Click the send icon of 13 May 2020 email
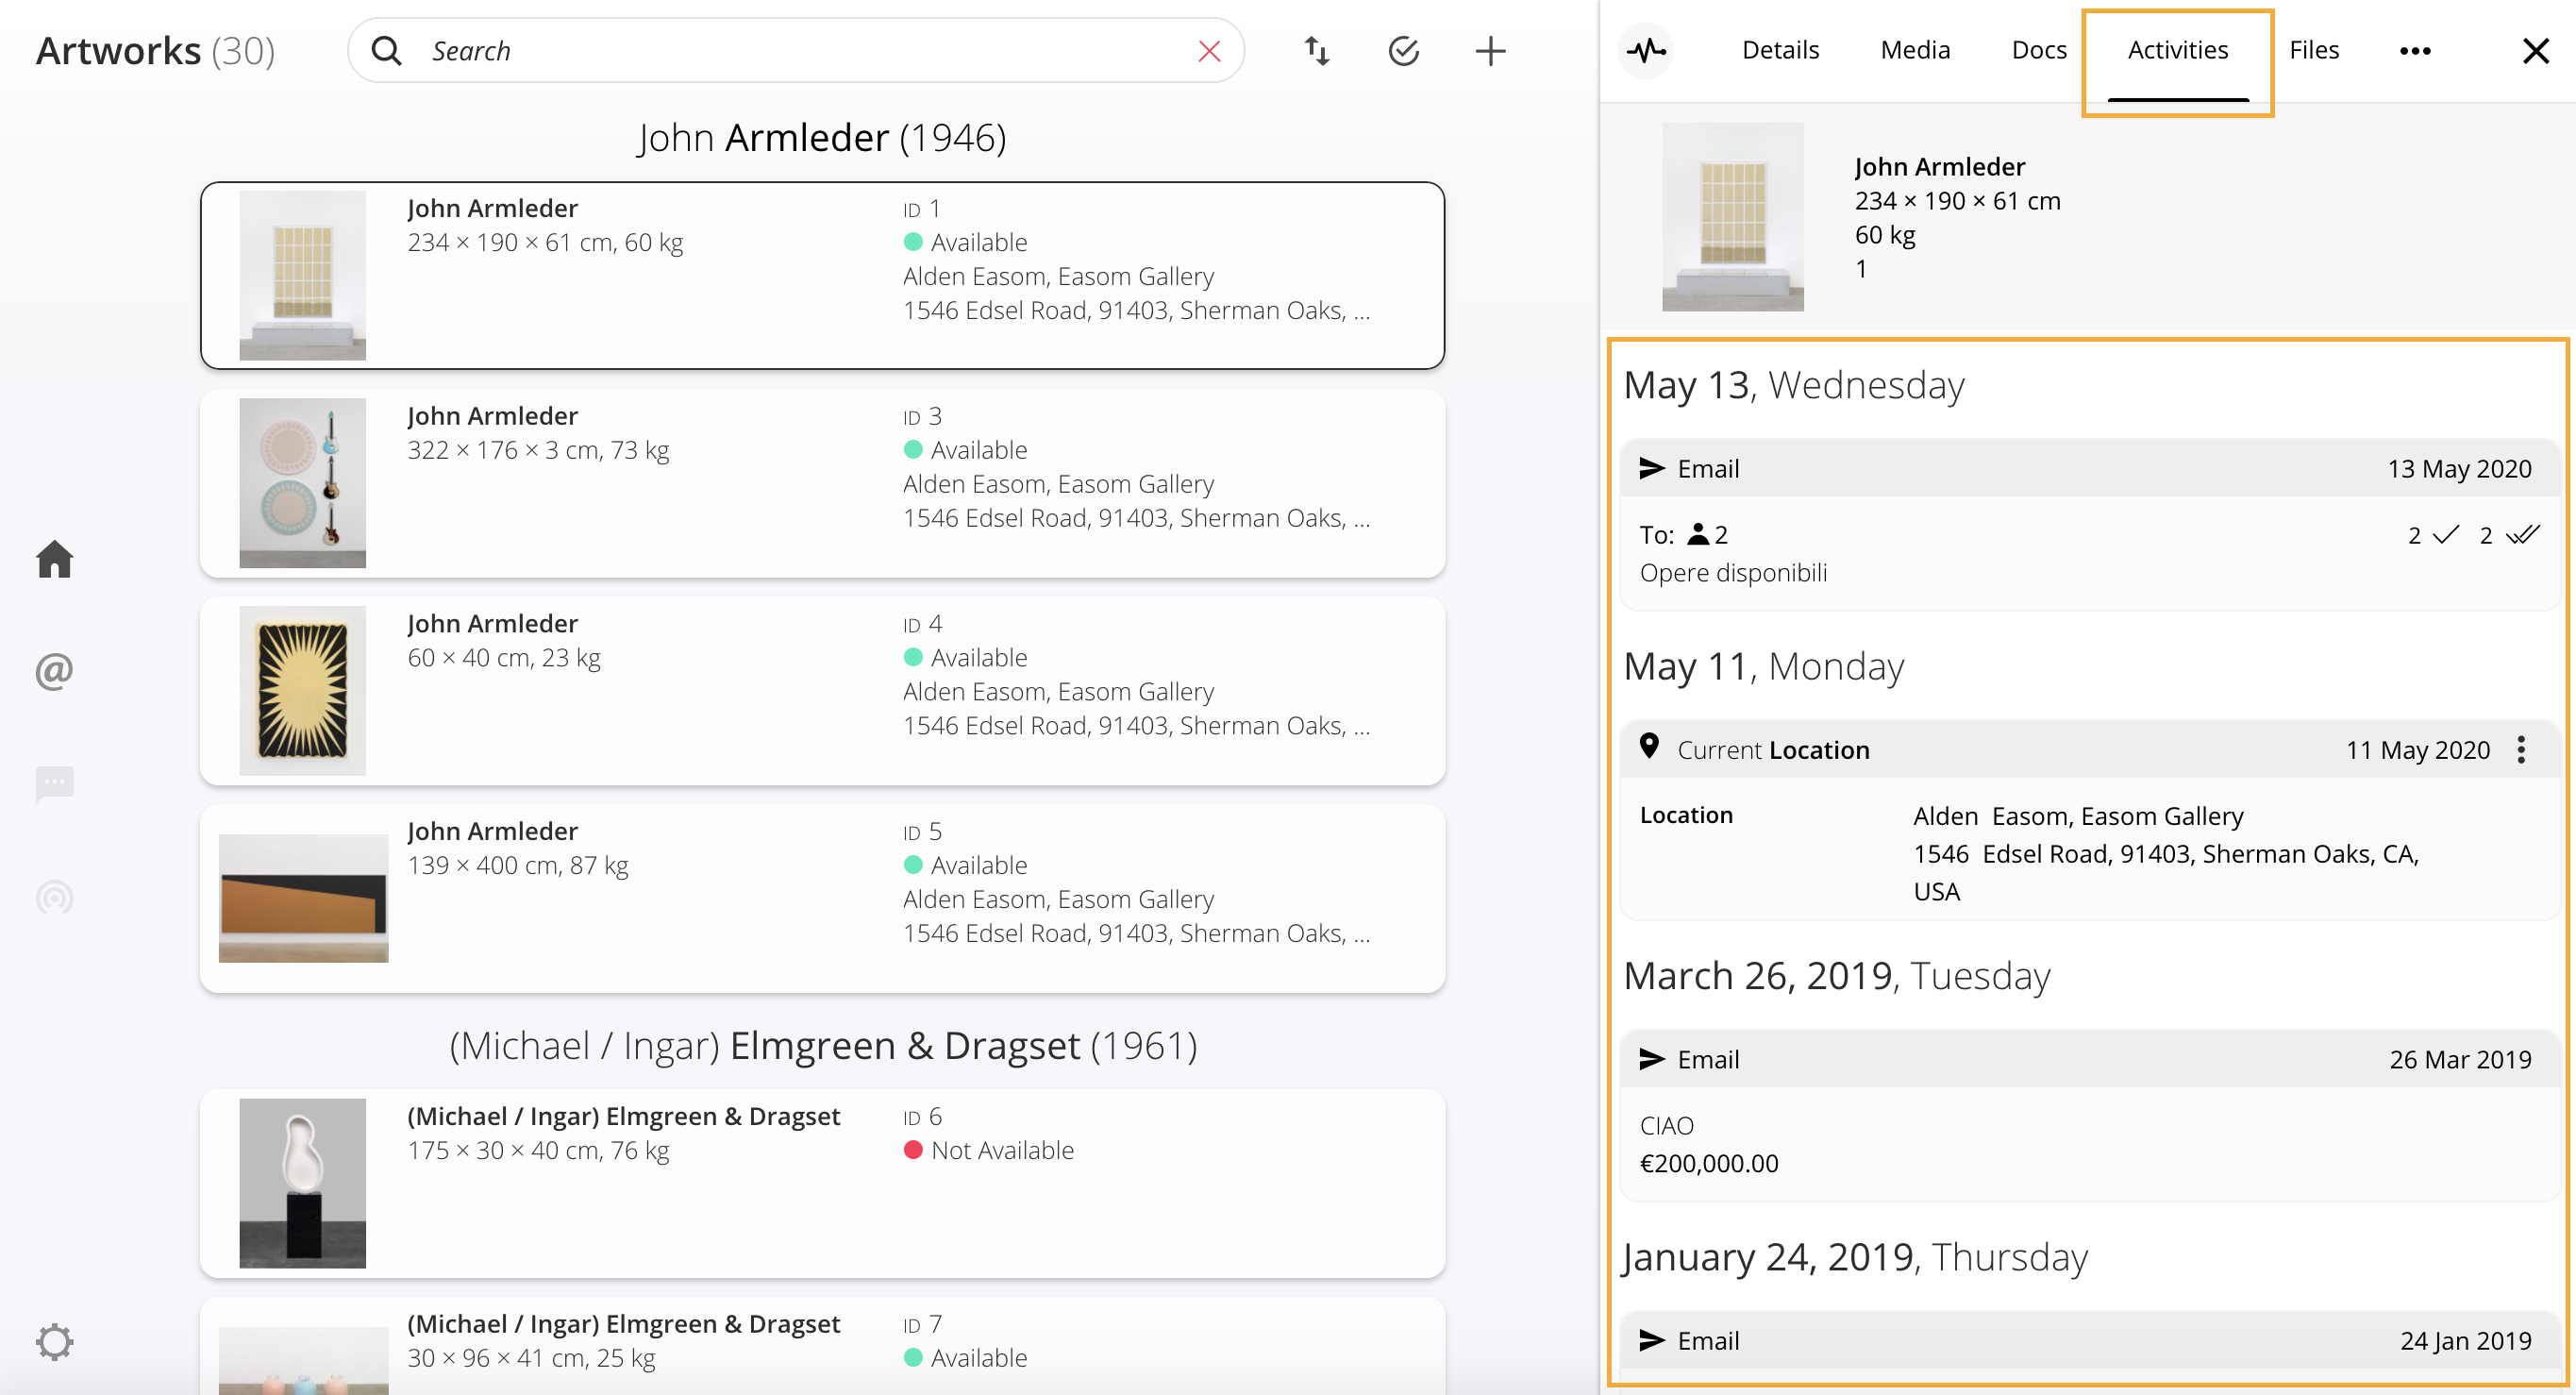Screen dimensions: 2576x1395 click(1652, 468)
